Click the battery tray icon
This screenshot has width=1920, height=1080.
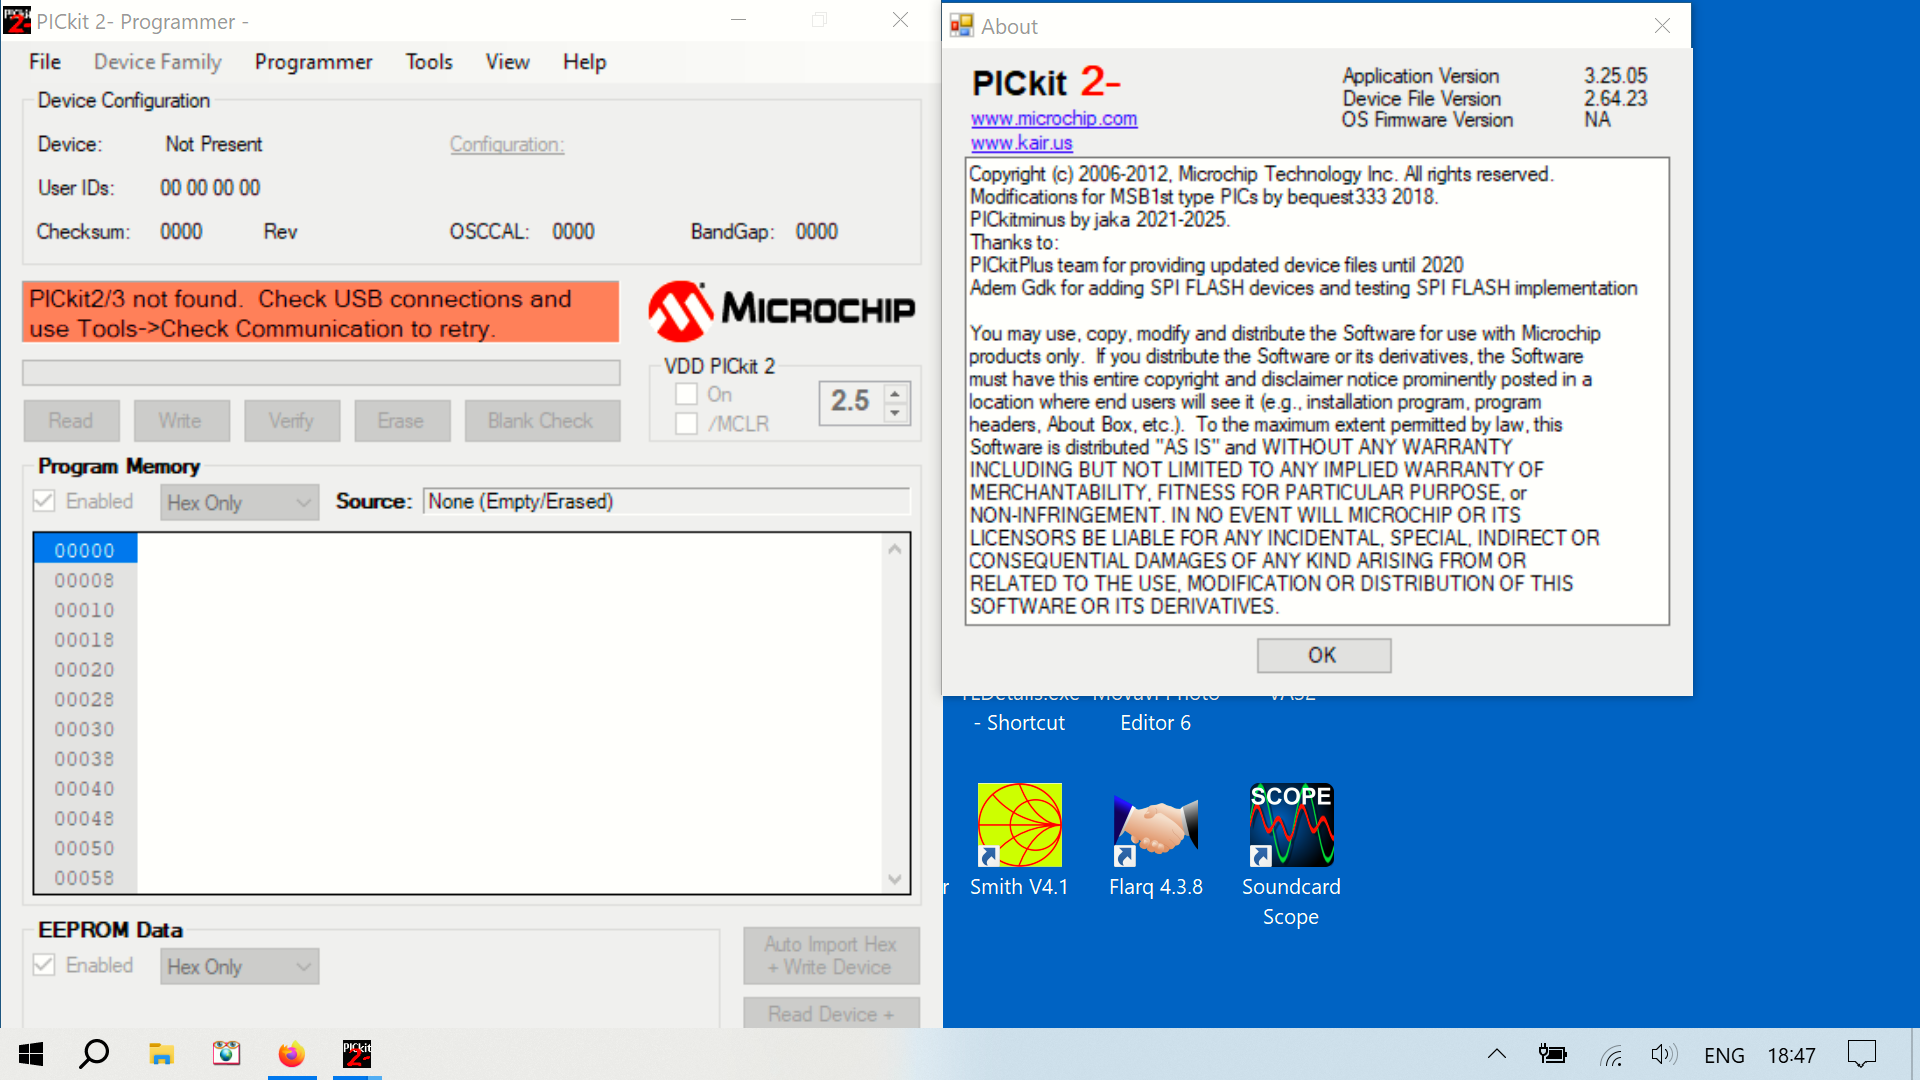click(x=1553, y=1054)
